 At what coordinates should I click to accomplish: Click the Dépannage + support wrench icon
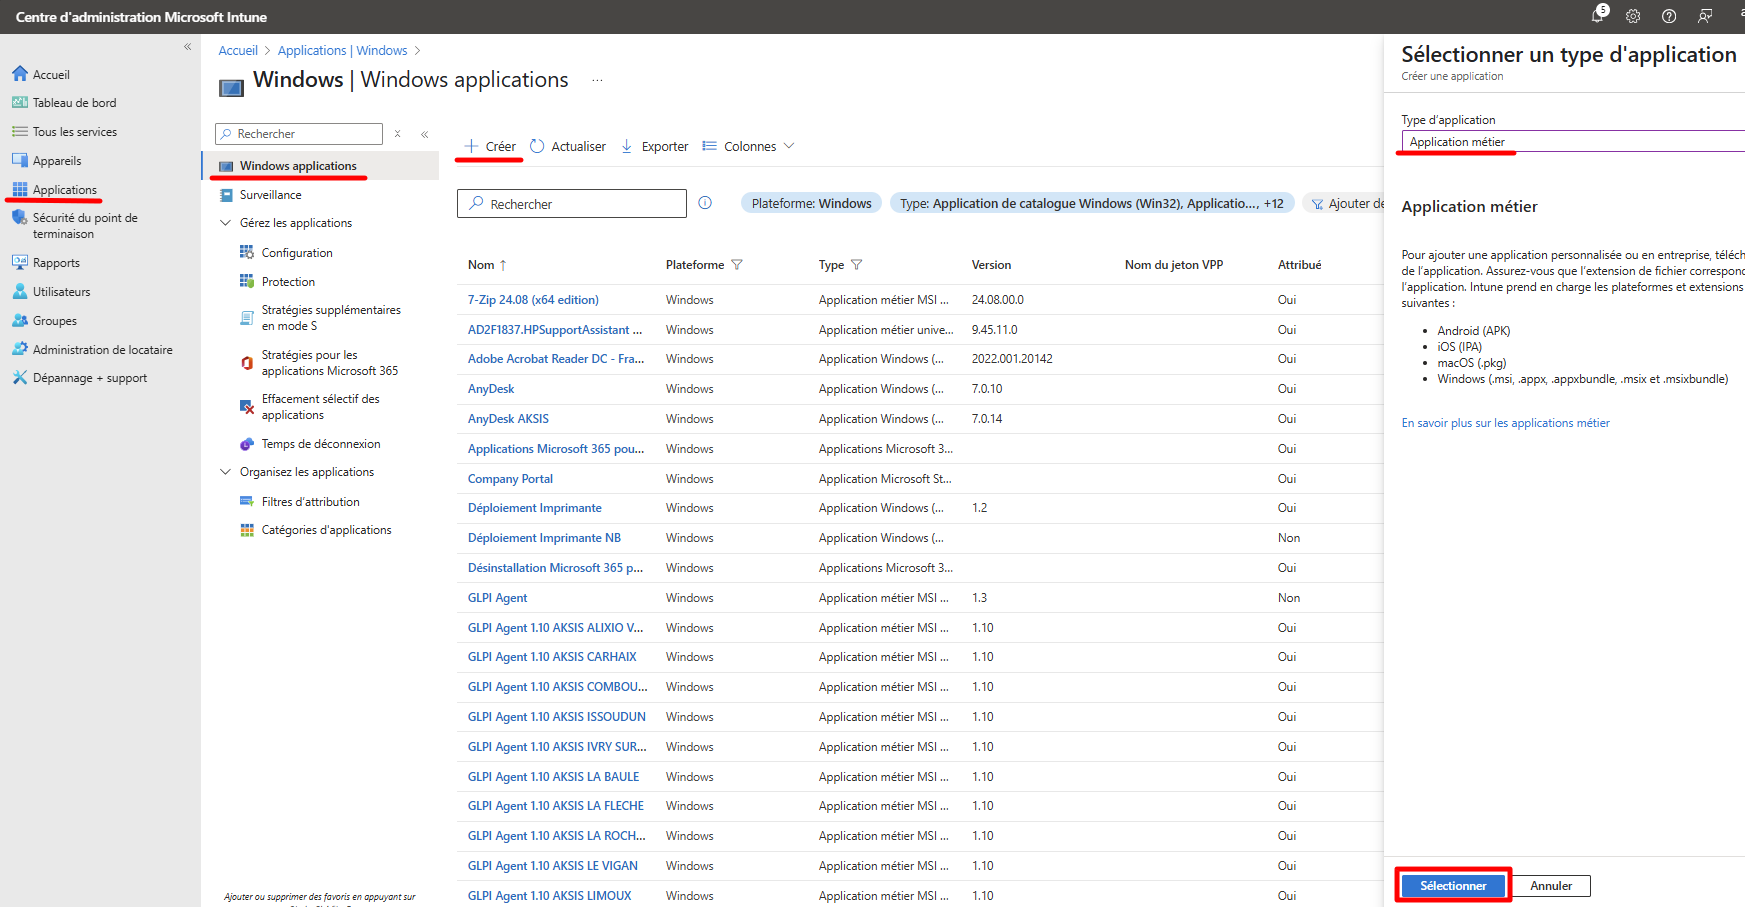tap(20, 377)
